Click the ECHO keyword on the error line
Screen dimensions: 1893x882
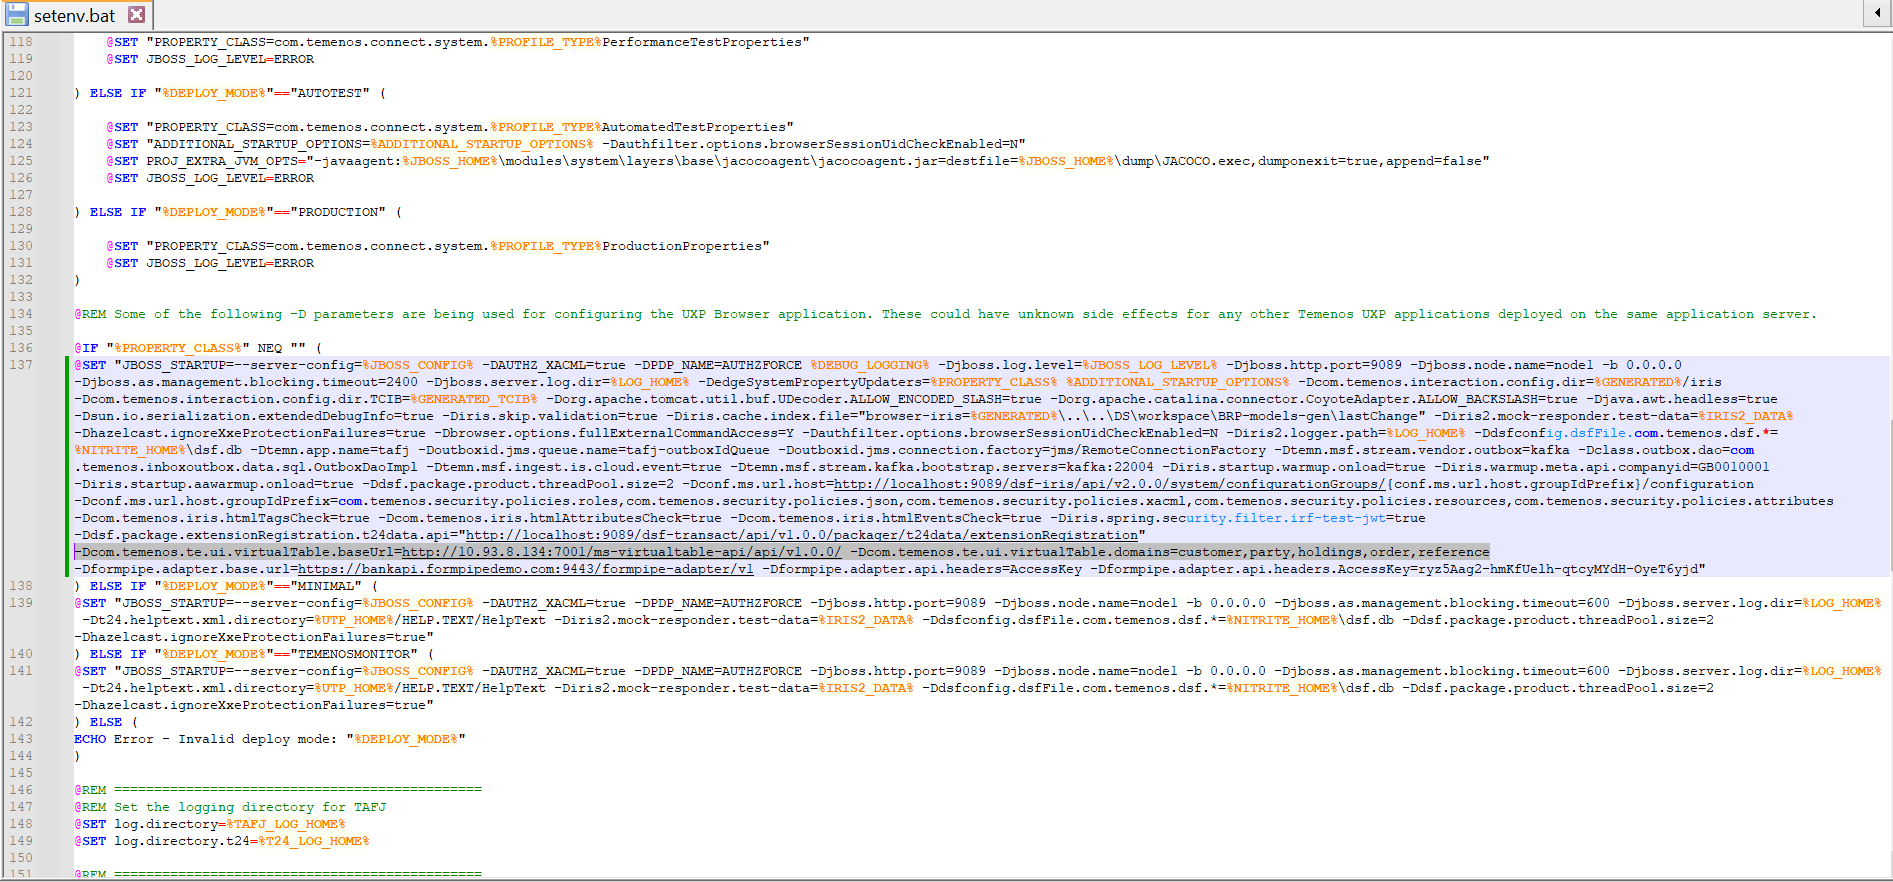pos(90,739)
